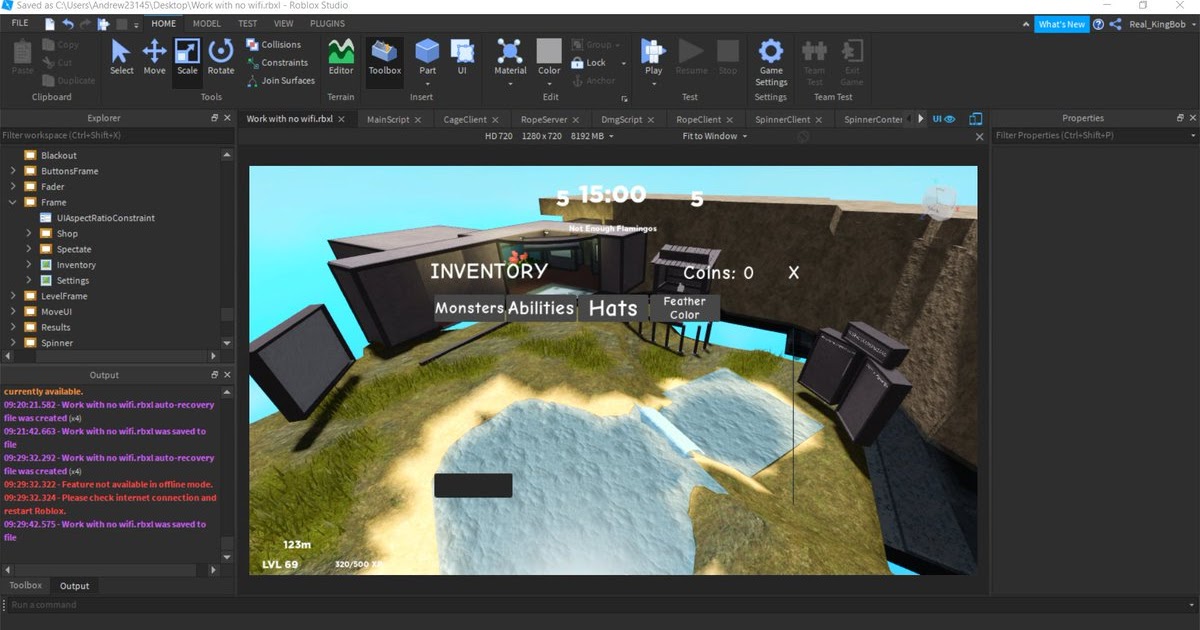Collapse the ribbon with the up chevron

(1025, 24)
